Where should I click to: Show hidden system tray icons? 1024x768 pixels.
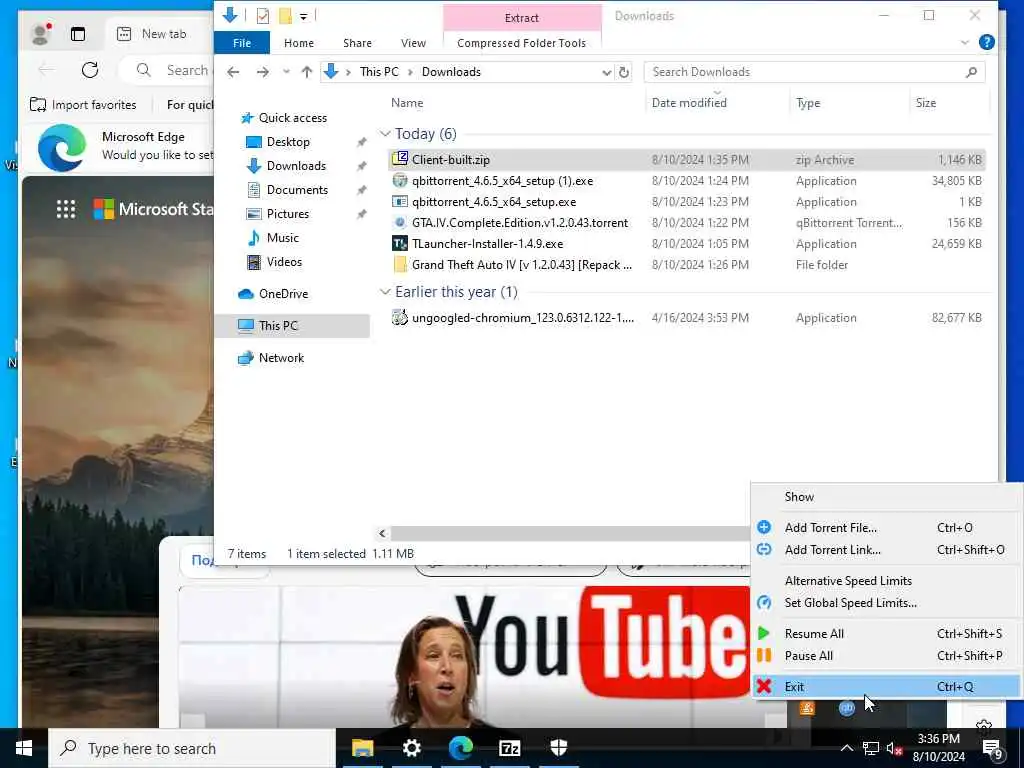pyautogui.click(x=846, y=748)
